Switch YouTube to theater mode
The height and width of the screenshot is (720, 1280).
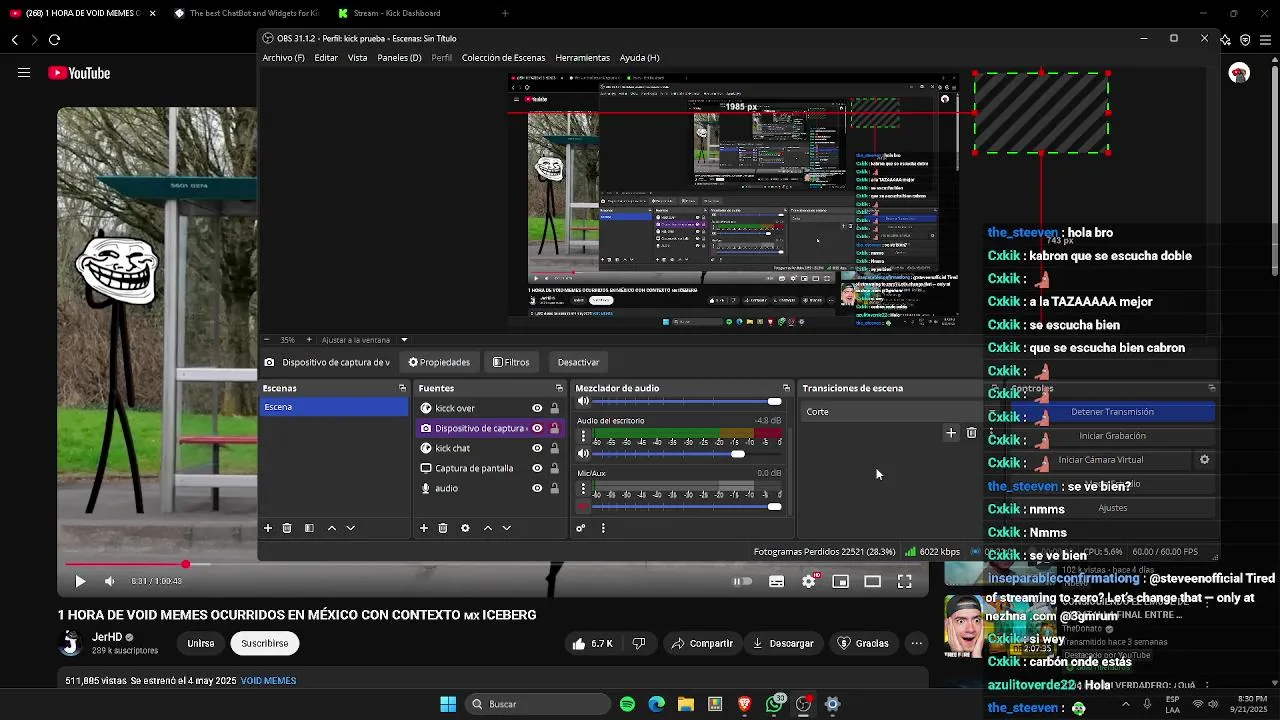[873, 581]
